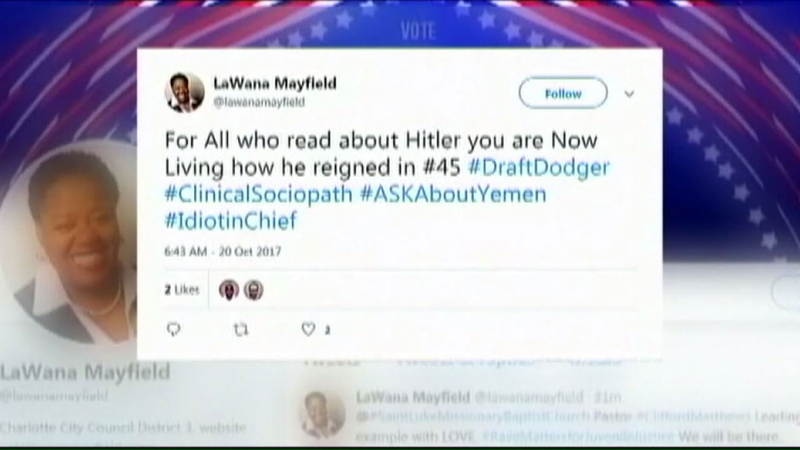Click the reply speech bubble icon
800x450 pixels.
[173, 330]
